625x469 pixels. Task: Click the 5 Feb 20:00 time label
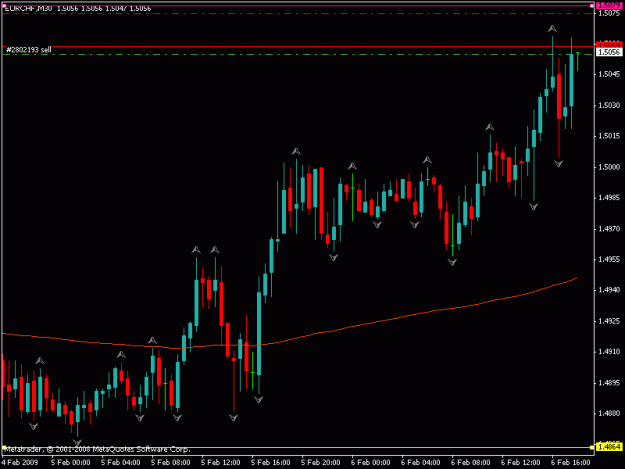[321, 463]
